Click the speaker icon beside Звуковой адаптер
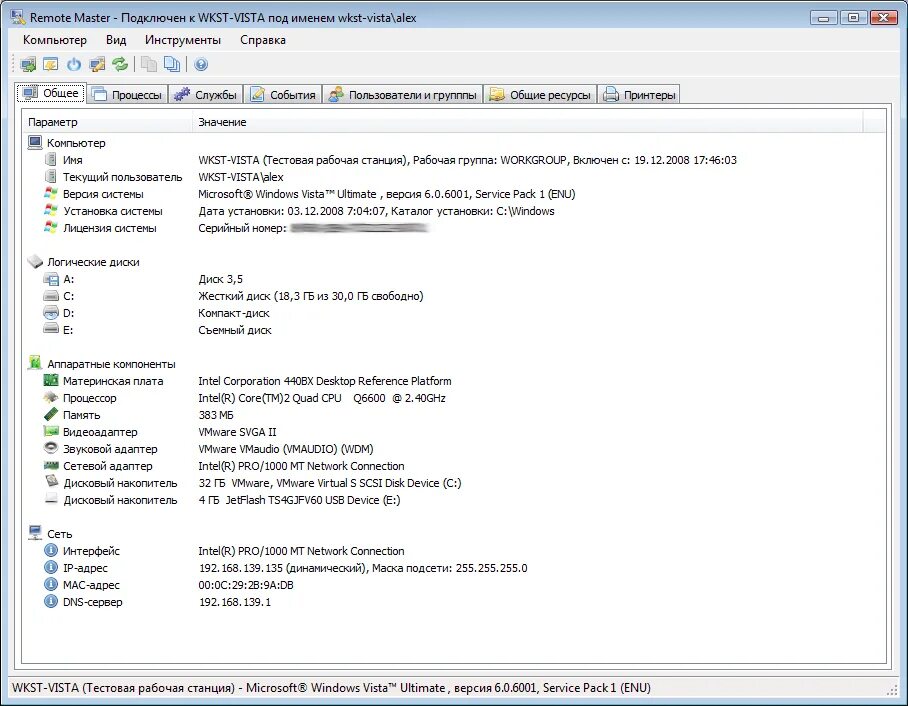908x706 pixels. point(51,448)
